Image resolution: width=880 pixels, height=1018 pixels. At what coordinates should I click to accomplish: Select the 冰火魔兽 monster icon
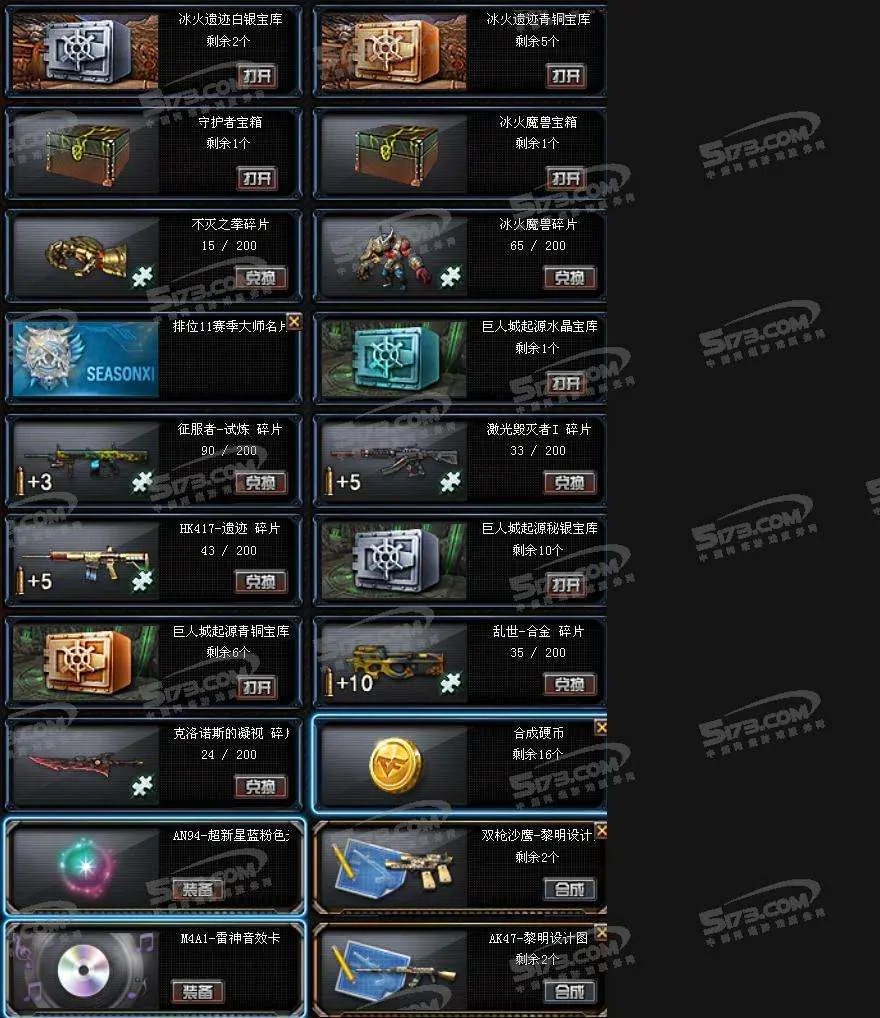pos(394,256)
